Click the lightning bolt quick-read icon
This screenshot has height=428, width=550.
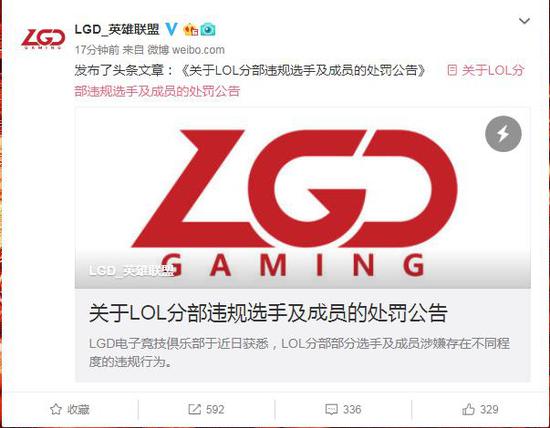pyautogui.click(x=503, y=134)
